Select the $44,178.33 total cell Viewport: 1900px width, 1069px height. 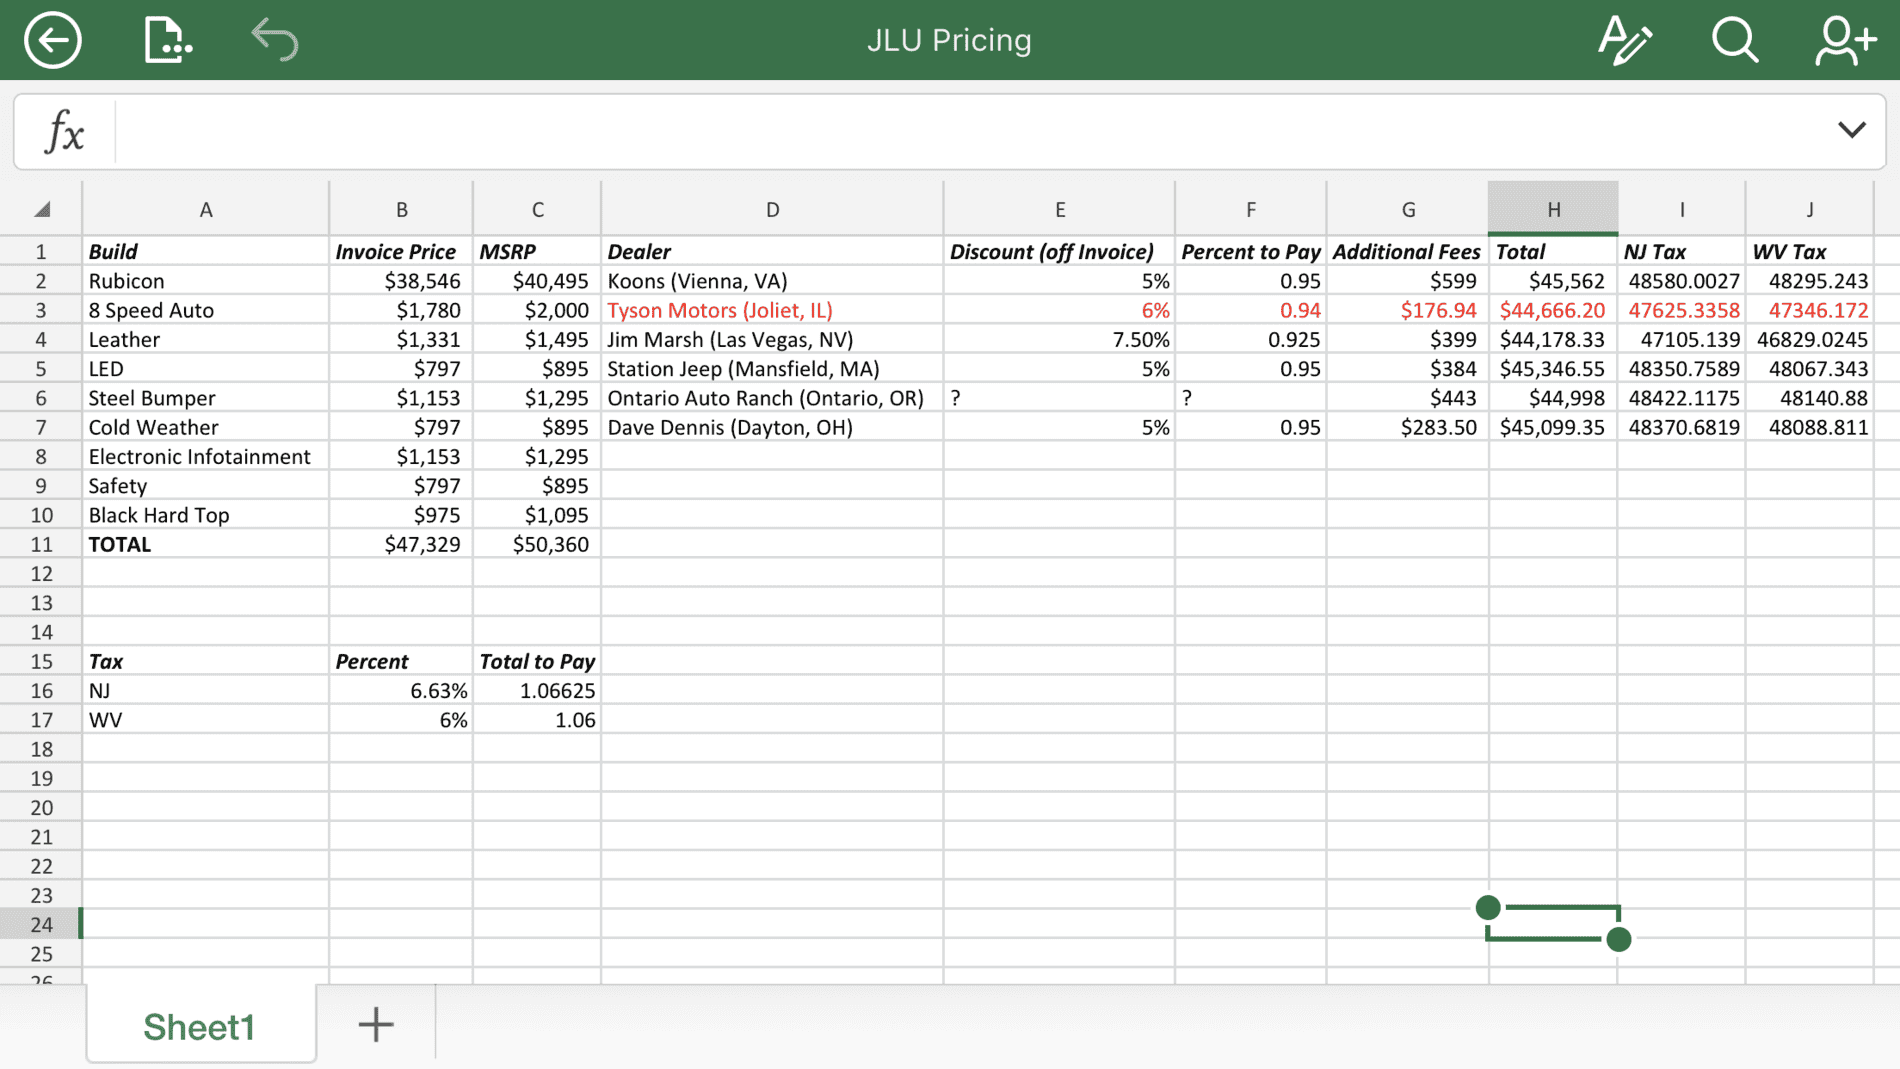click(1553, 340)
